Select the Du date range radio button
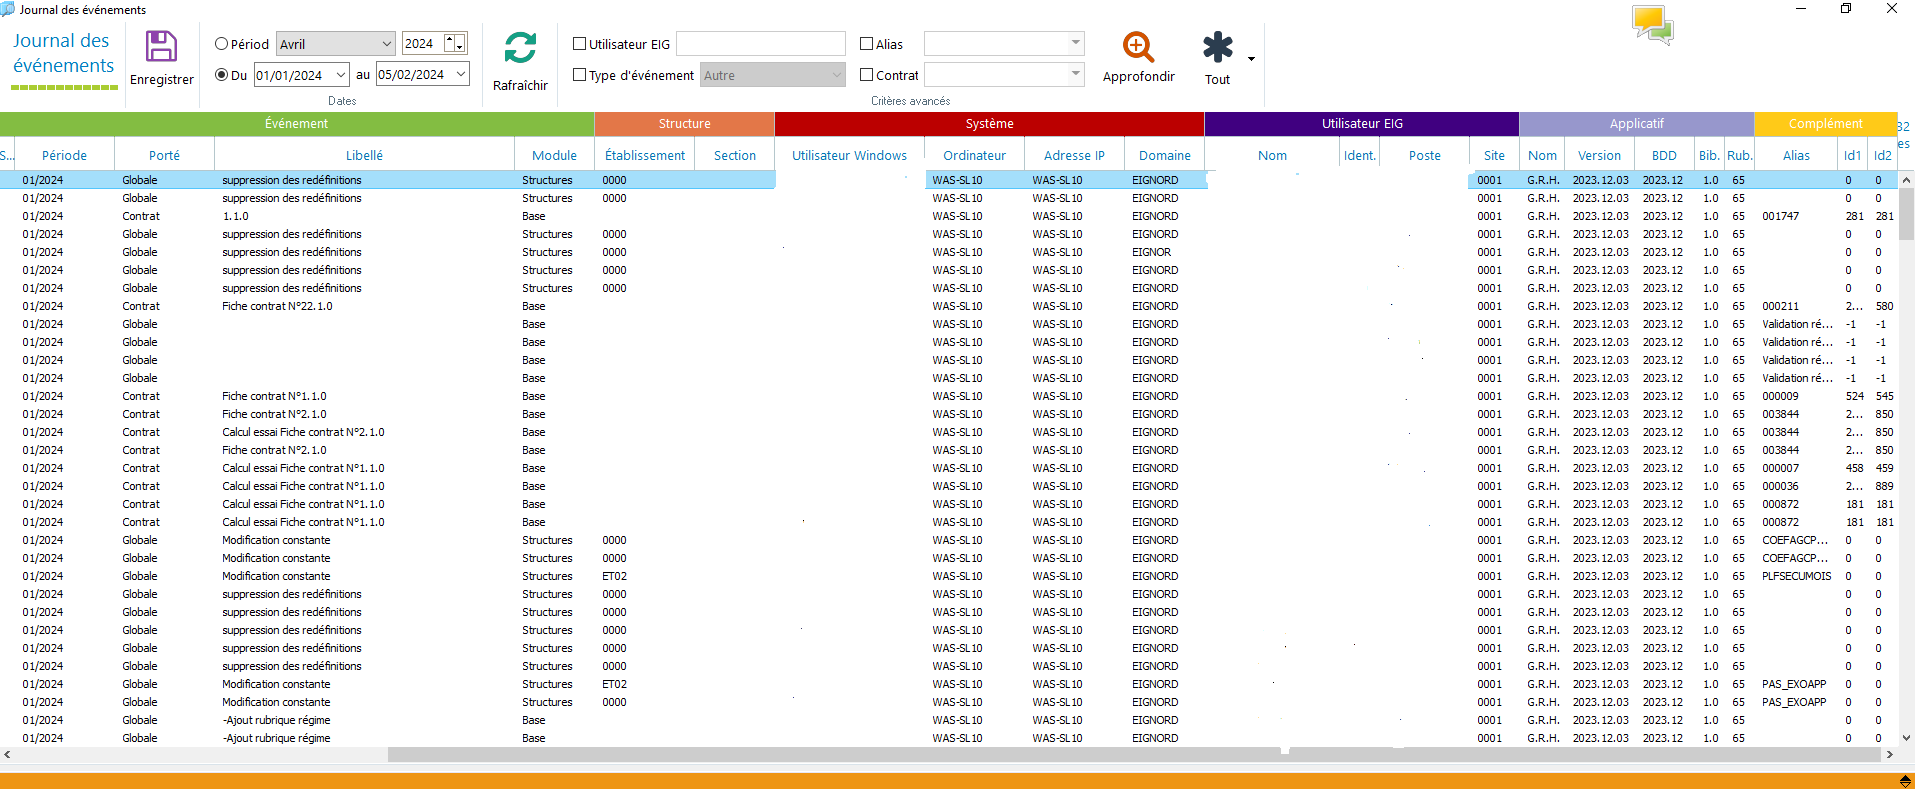The image size is (1915, 789). [222, 75]
